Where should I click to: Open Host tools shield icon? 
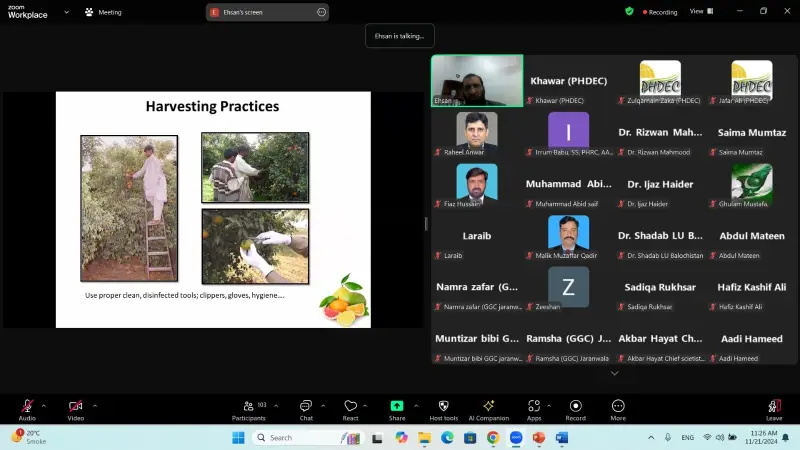point(443,407)
